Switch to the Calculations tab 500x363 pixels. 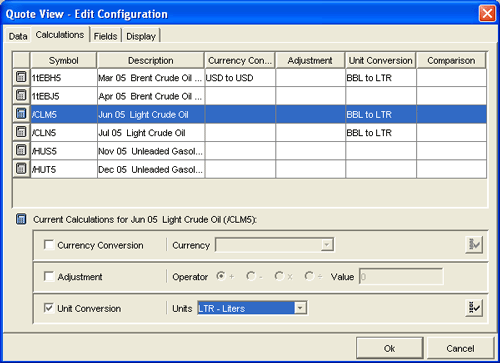pyautogui.click(x=60, y=35)
